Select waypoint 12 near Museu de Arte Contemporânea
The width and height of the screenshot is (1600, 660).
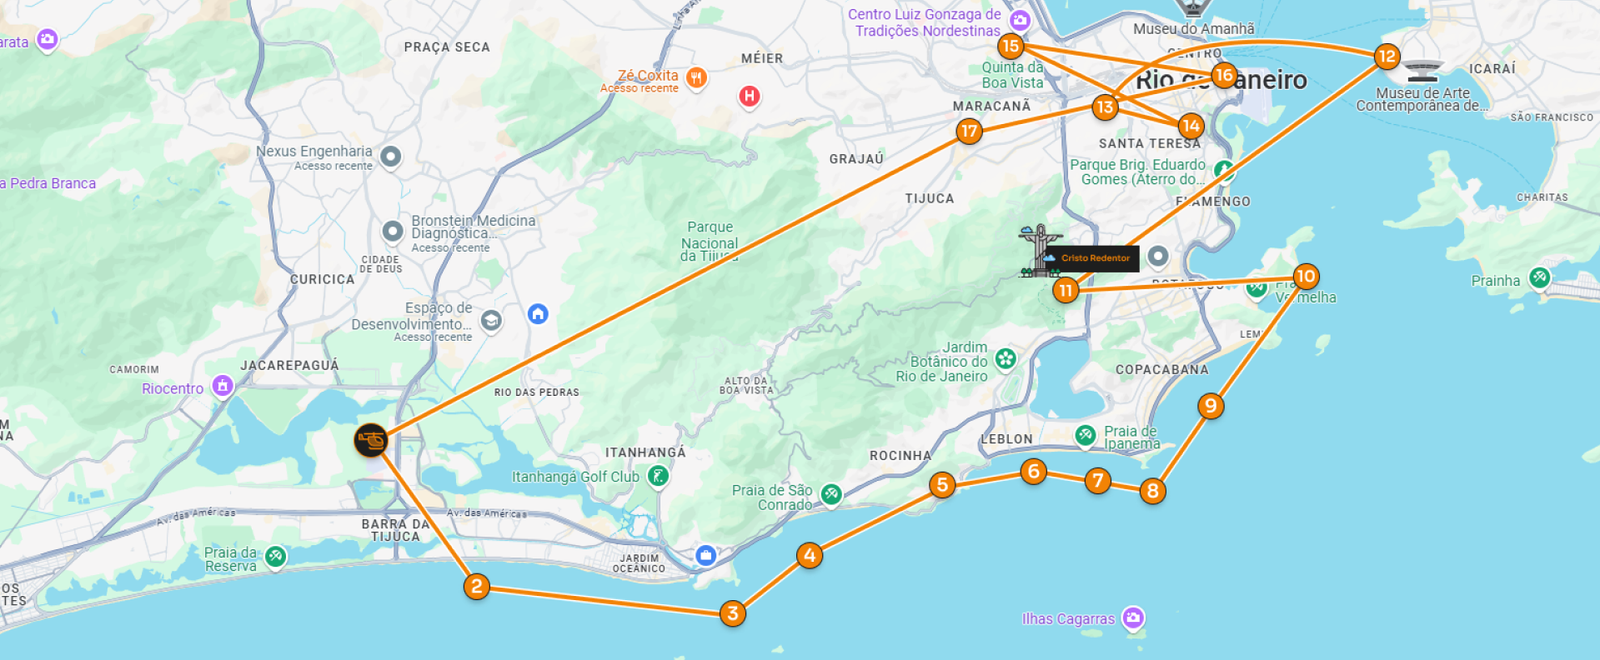tap(1386, 56)
